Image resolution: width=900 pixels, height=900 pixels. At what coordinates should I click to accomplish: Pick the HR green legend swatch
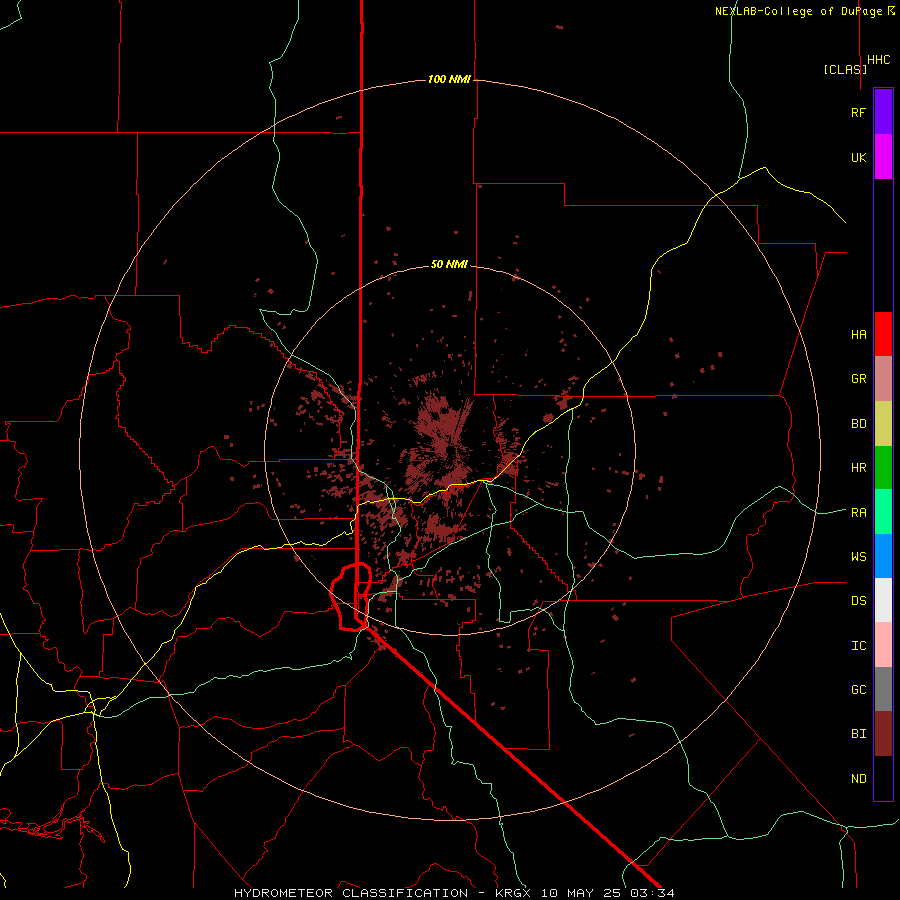pos(883,467)
